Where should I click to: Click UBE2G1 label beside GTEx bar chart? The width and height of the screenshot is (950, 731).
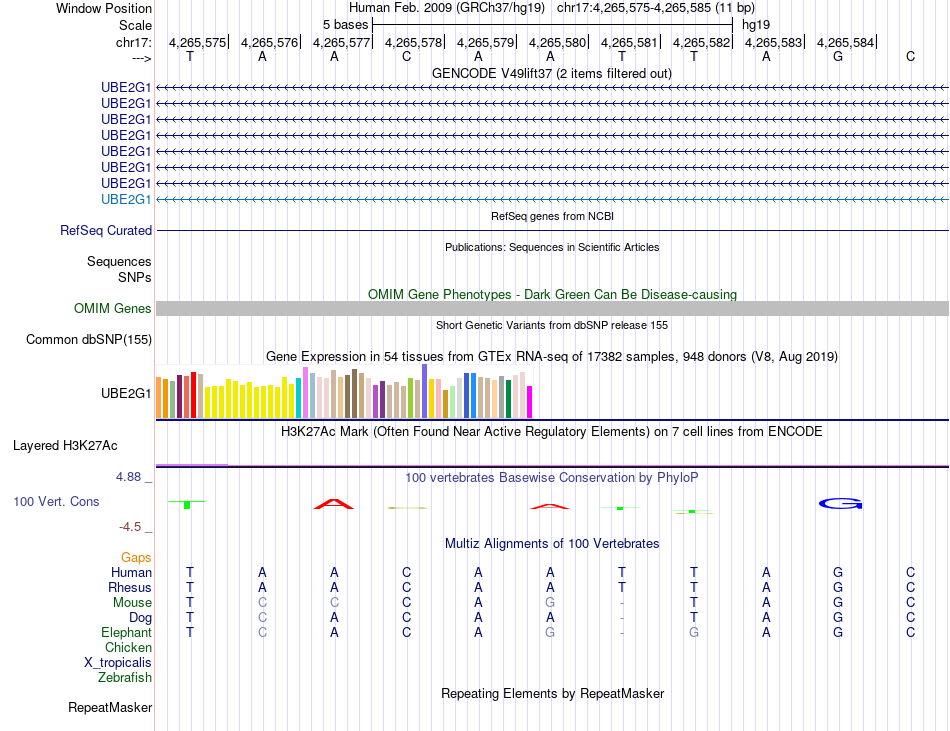pos(126,393)
